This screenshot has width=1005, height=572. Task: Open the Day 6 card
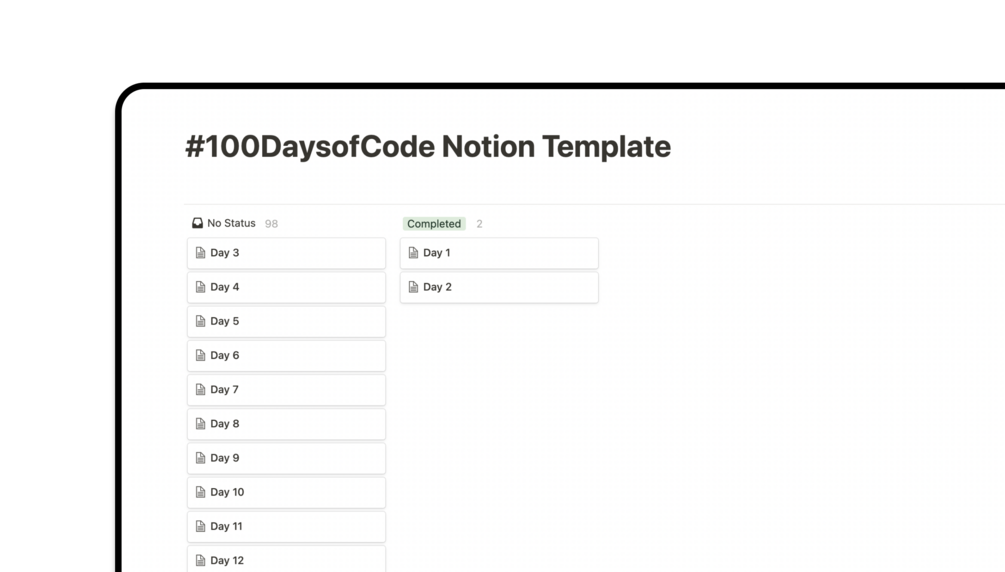(286, 355)
